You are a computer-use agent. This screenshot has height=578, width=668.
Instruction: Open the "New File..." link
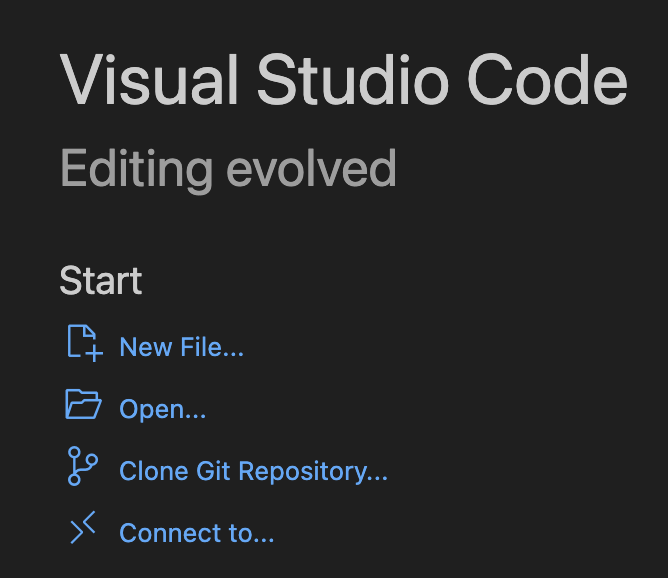coord(181,347)
